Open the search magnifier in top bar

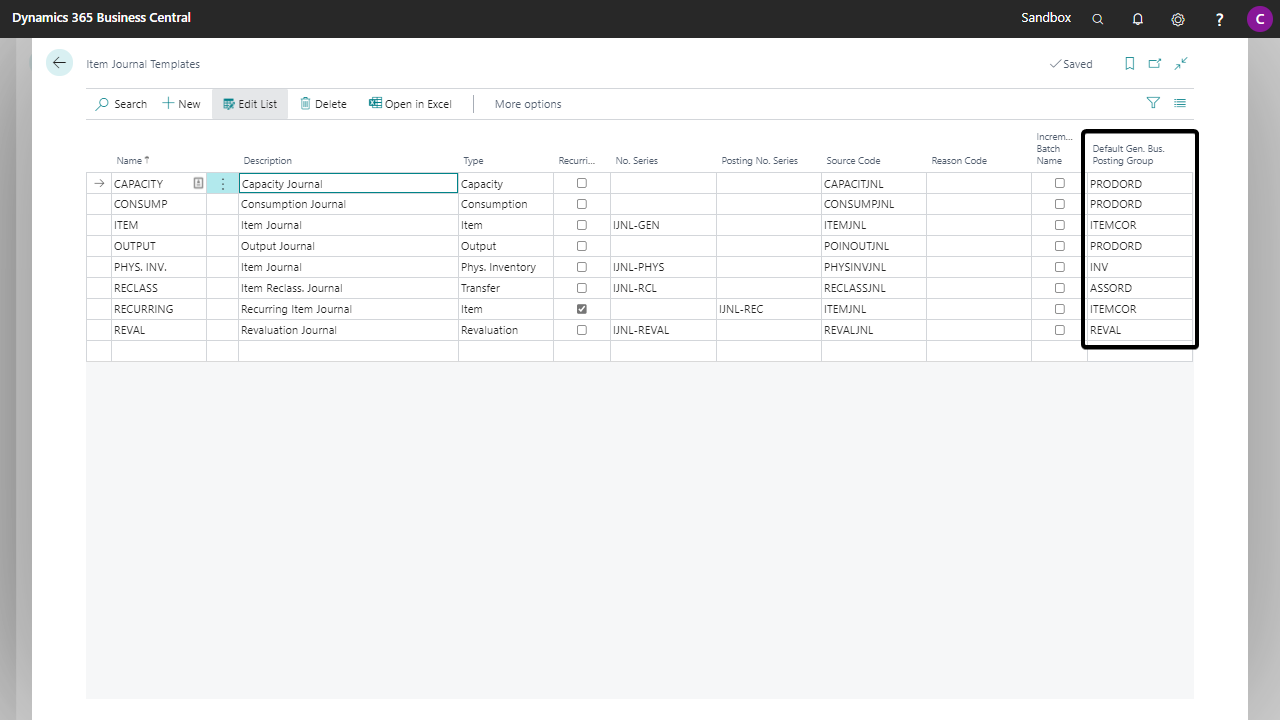click(x=1098, y=19)
